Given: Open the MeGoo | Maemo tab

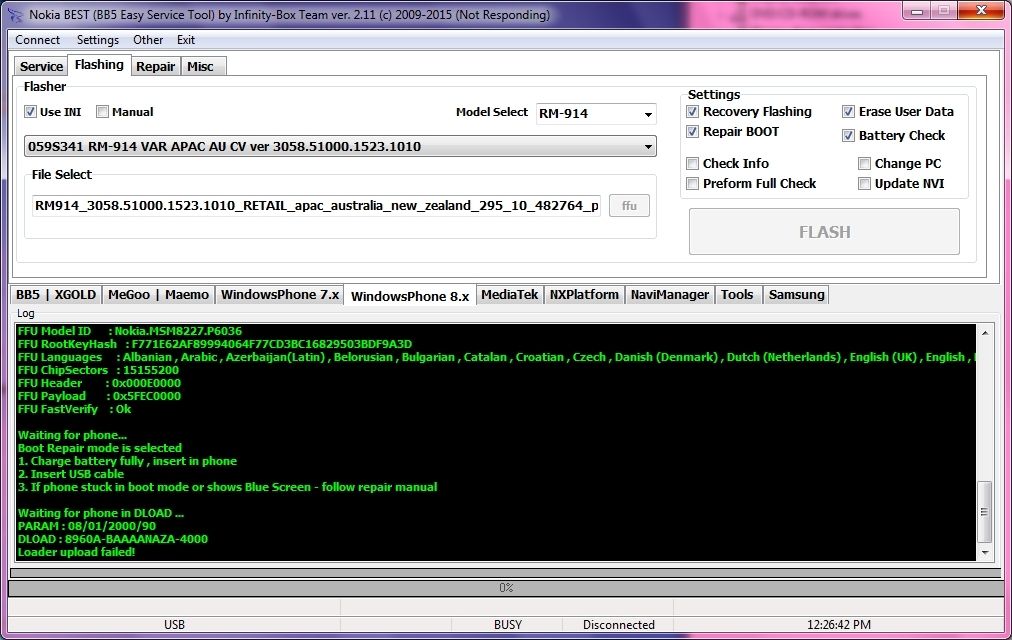Looking at the screenshot, I should 158,295.
